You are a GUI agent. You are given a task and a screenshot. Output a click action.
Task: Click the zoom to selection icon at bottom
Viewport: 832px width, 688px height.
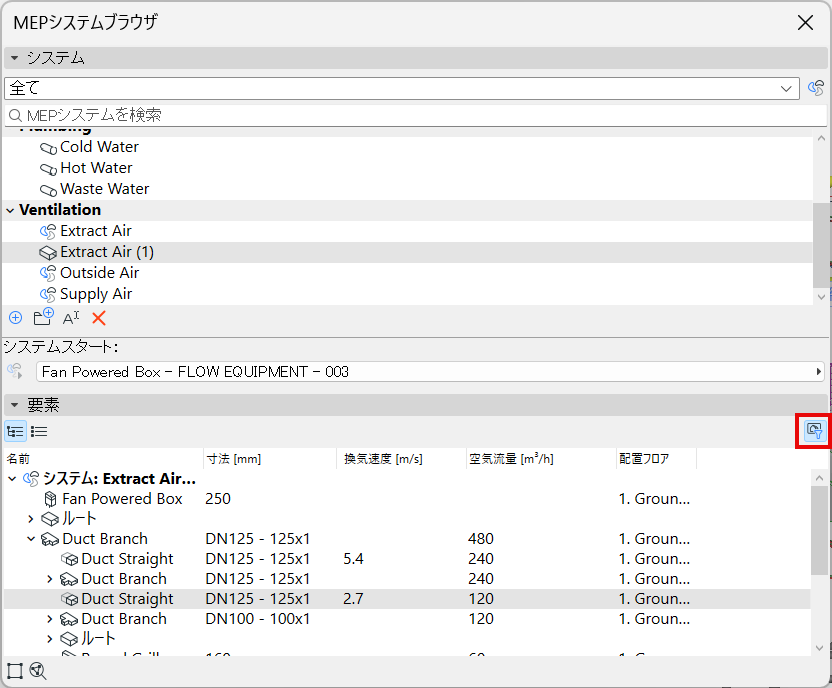pyautogui.click(x=38, y=671)
